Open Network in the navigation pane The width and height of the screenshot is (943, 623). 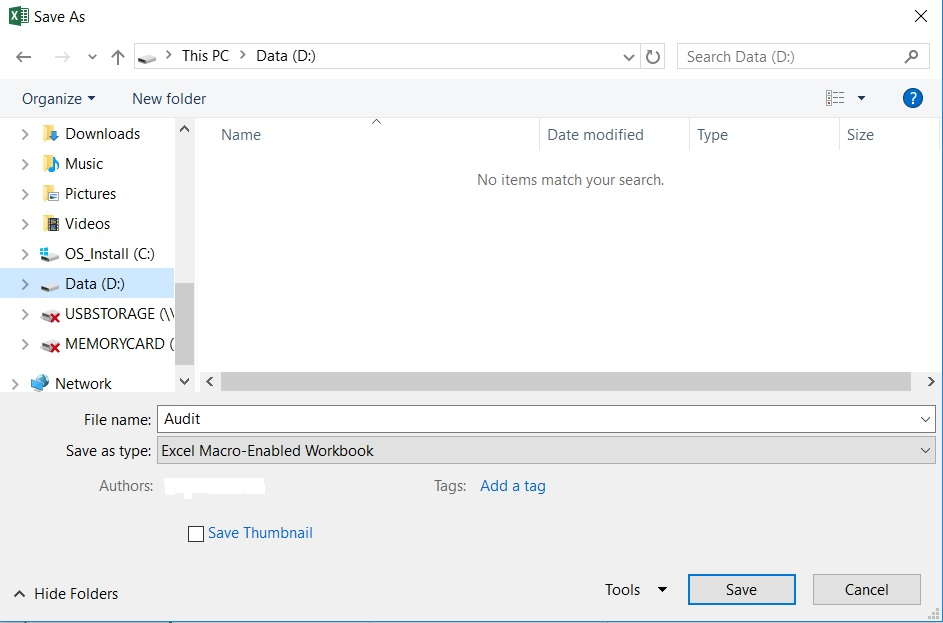84,383
